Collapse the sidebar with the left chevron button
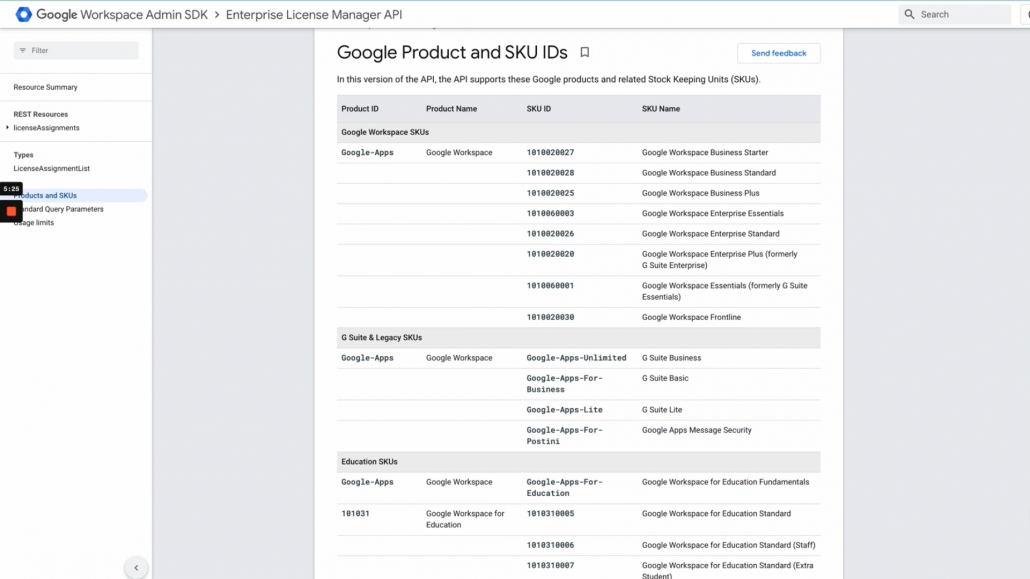 tap(136, 568)
